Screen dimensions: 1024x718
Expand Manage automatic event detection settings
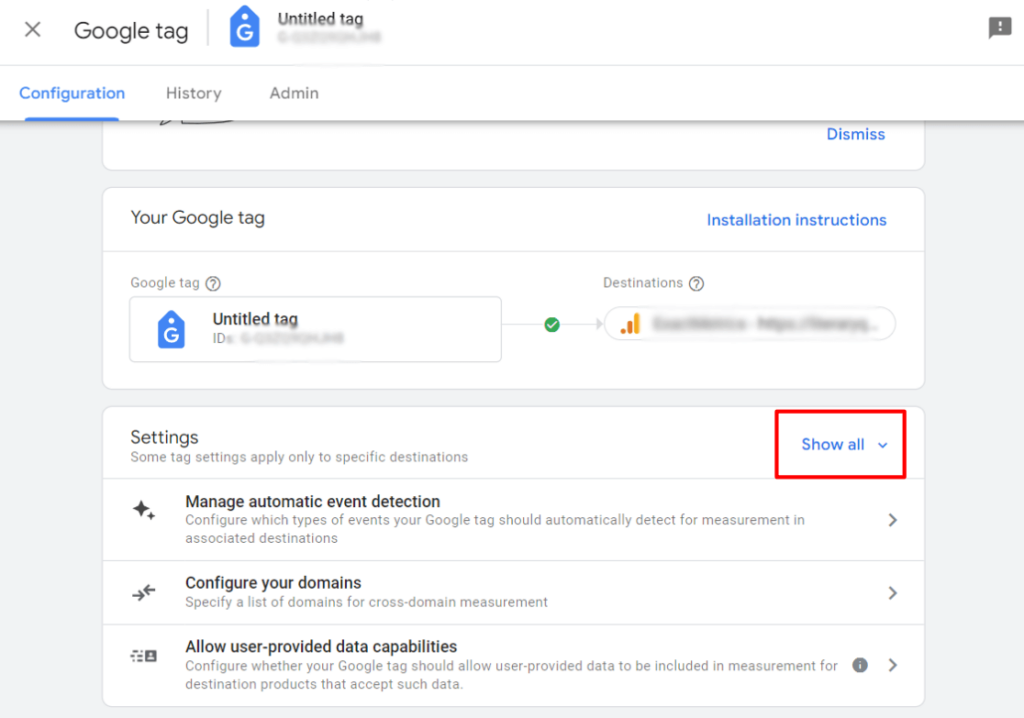coord(892,519)
